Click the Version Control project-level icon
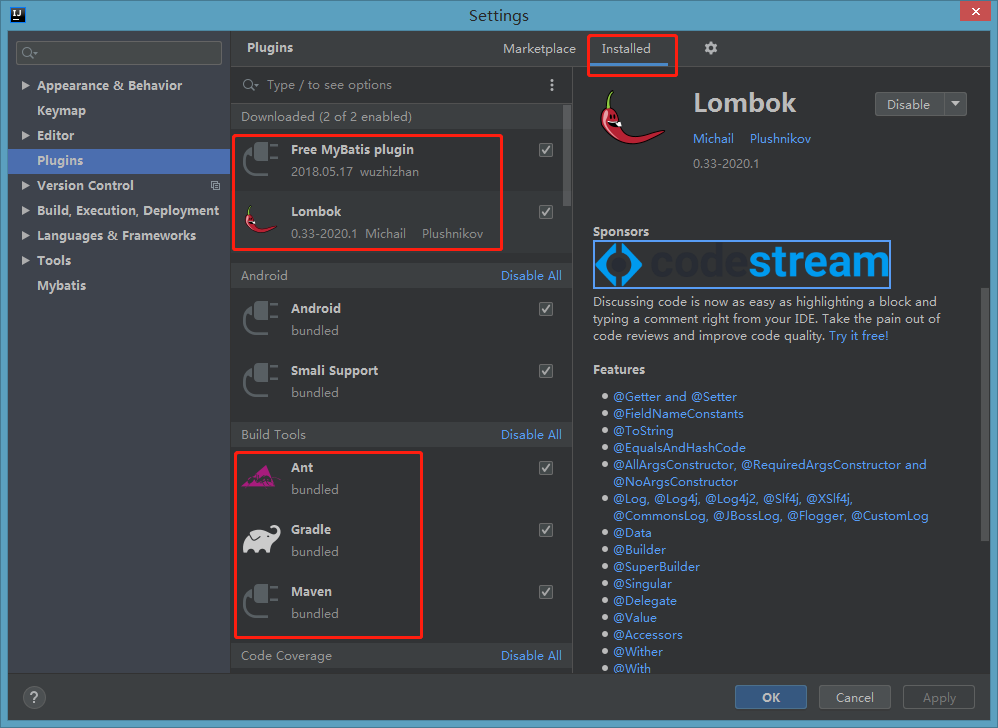This screenshot has height=728, width=998. click(x=215, y=185)
